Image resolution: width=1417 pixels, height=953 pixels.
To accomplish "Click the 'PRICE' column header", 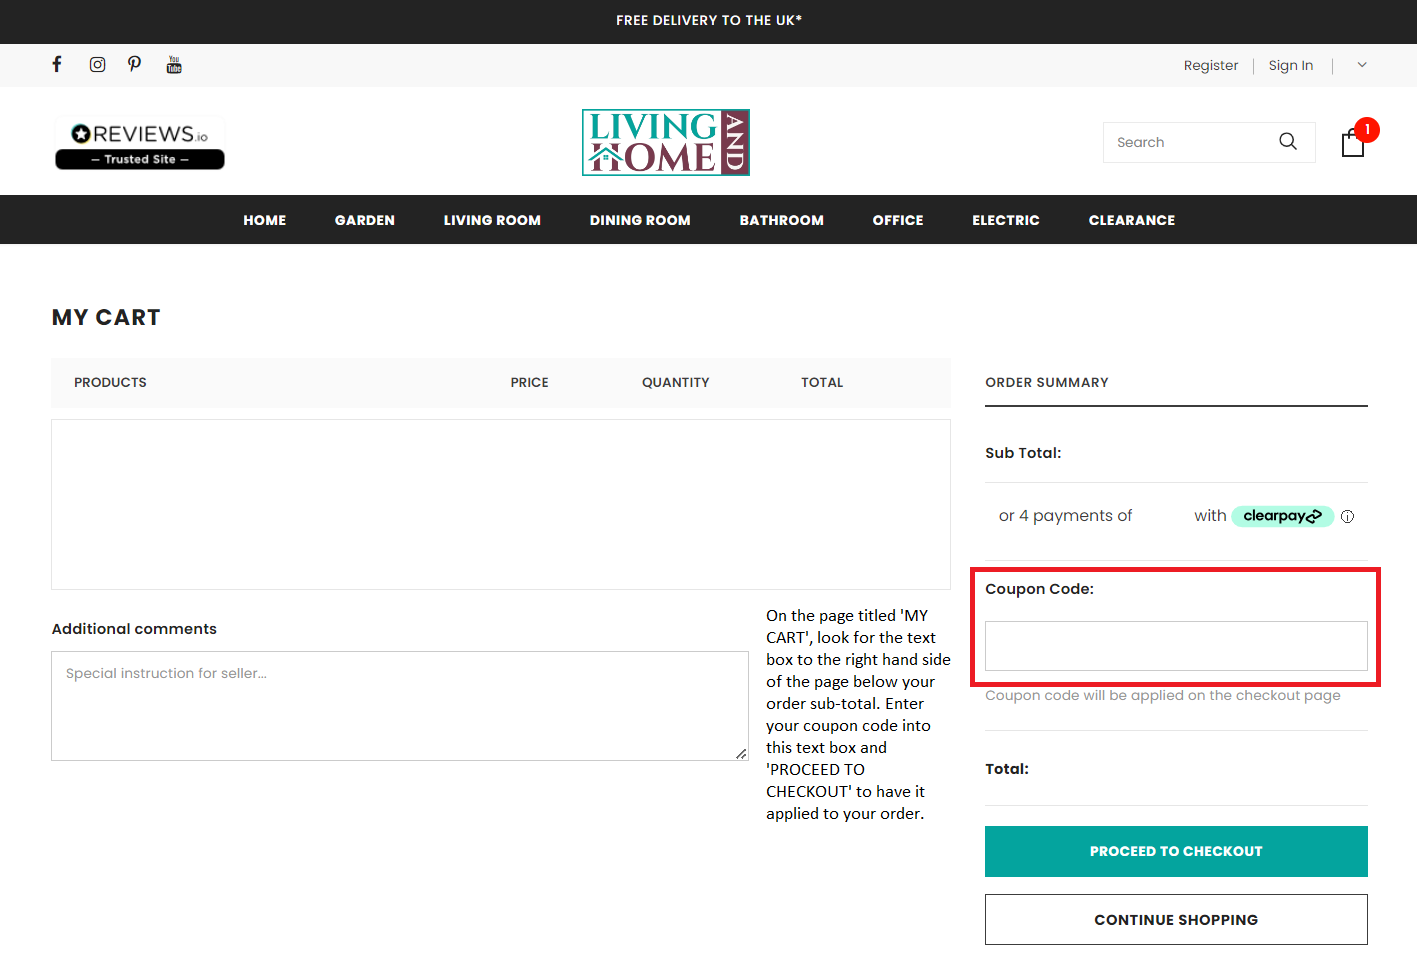I will coord(530,382).
